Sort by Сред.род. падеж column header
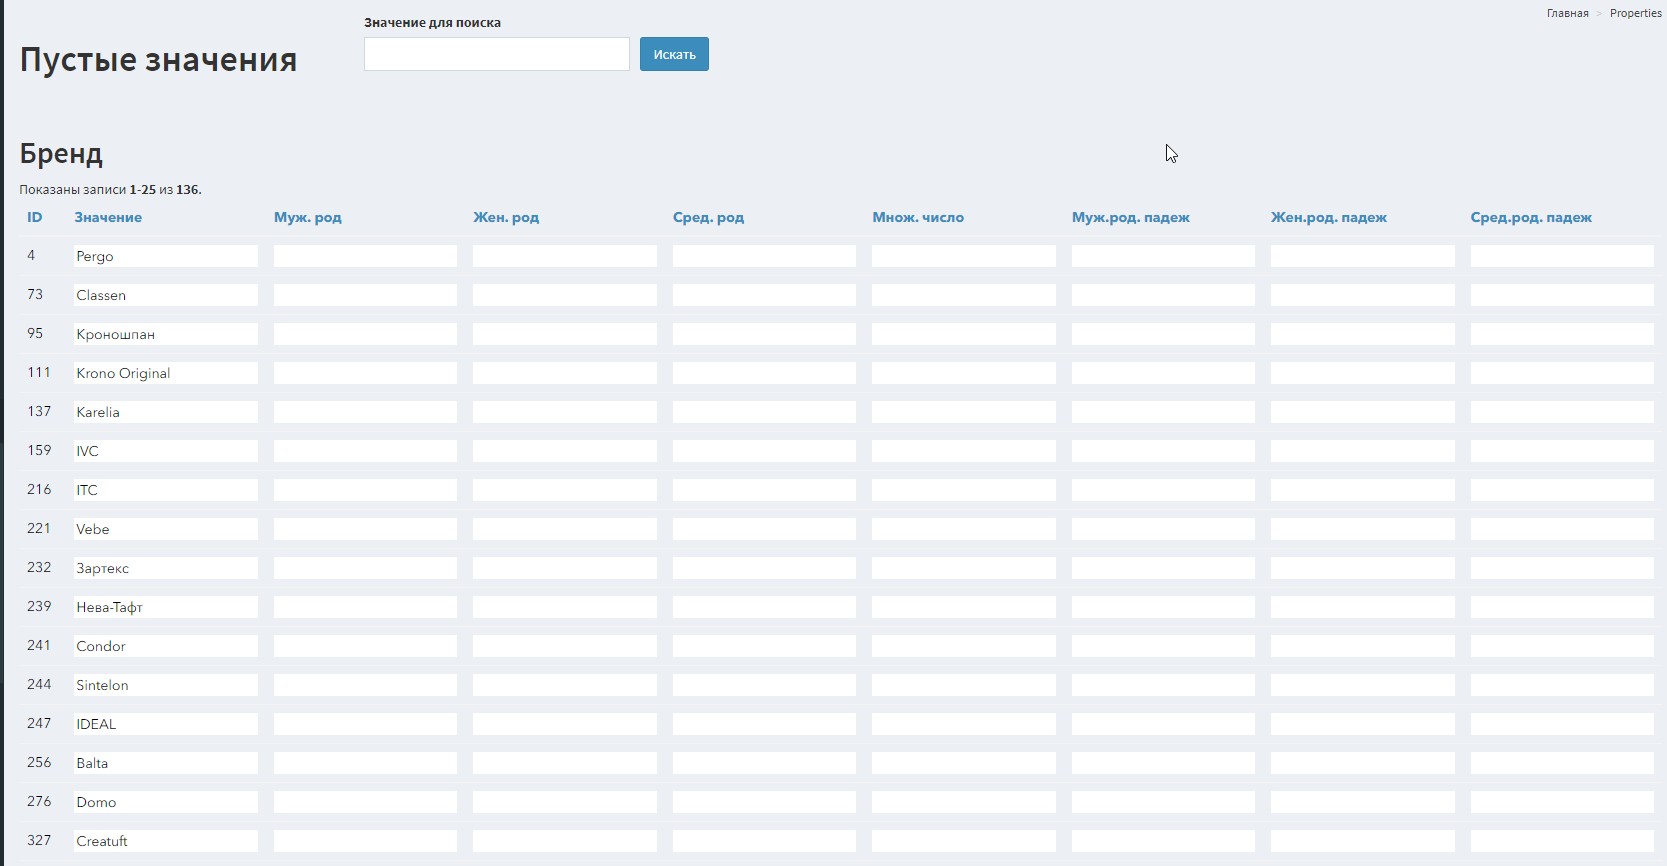The image size is (1667, 866). pos(1531,217)
